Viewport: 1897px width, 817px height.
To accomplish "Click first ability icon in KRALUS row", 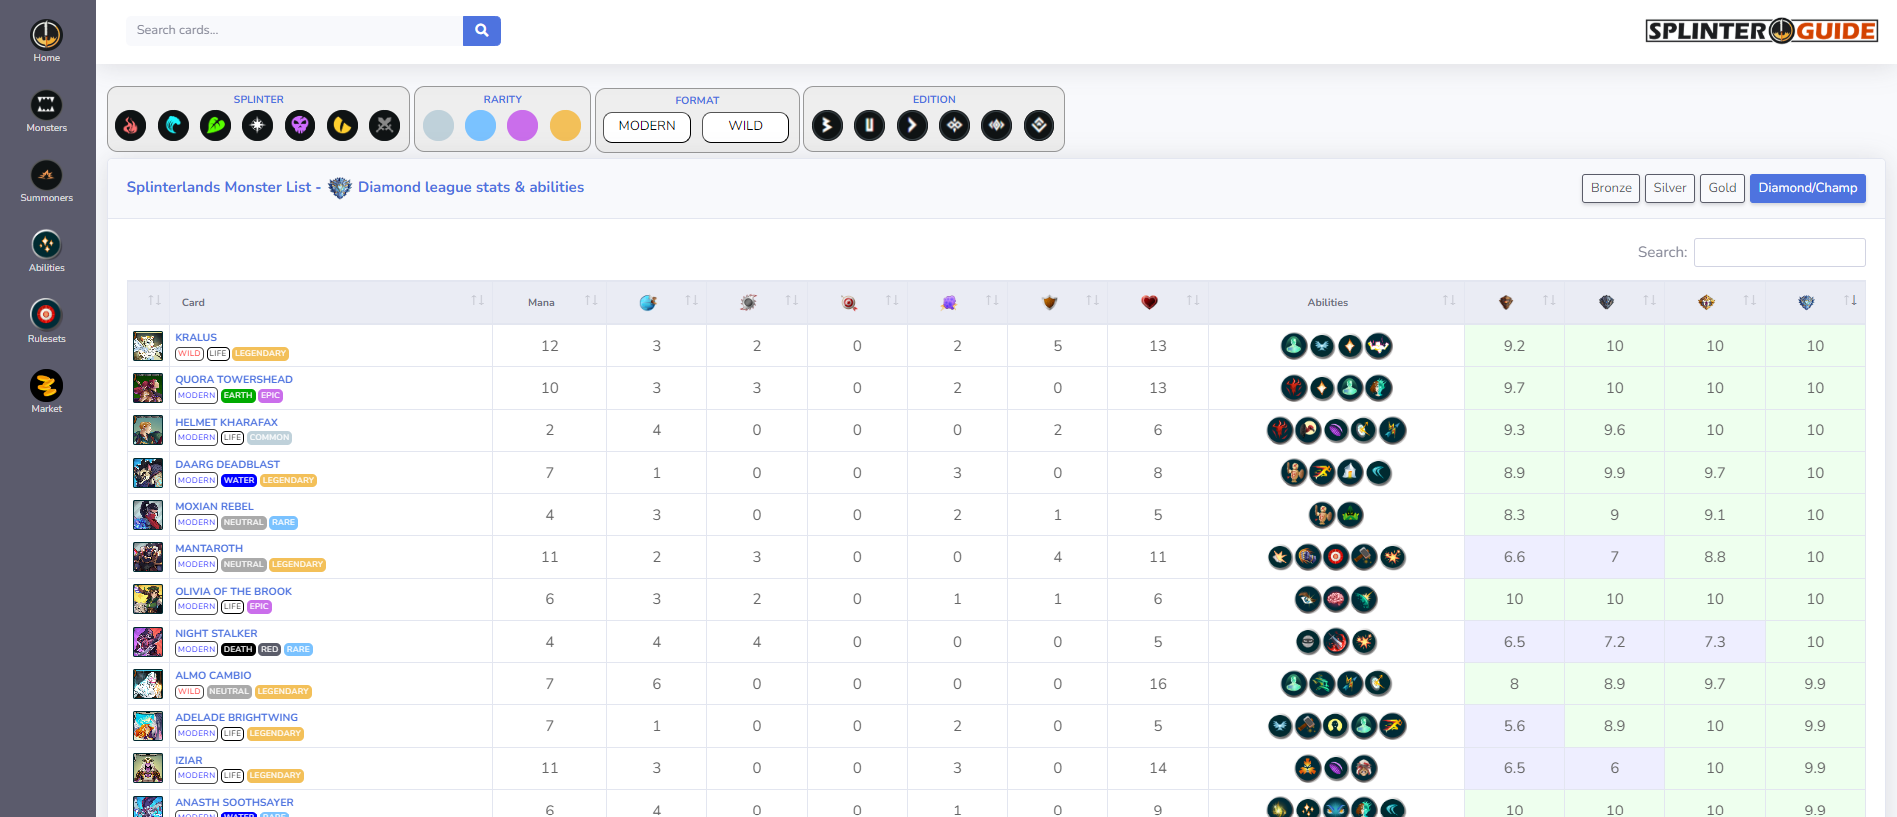I will click(x=1294, y=346).
